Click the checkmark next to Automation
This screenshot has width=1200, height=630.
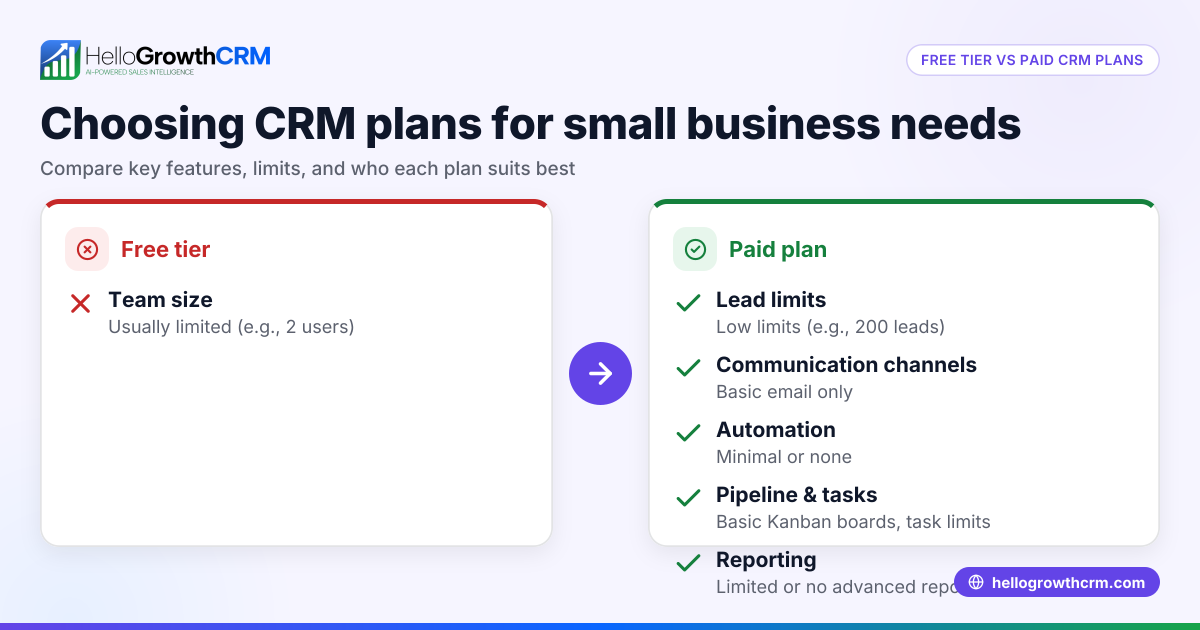[x=688, y=433]
